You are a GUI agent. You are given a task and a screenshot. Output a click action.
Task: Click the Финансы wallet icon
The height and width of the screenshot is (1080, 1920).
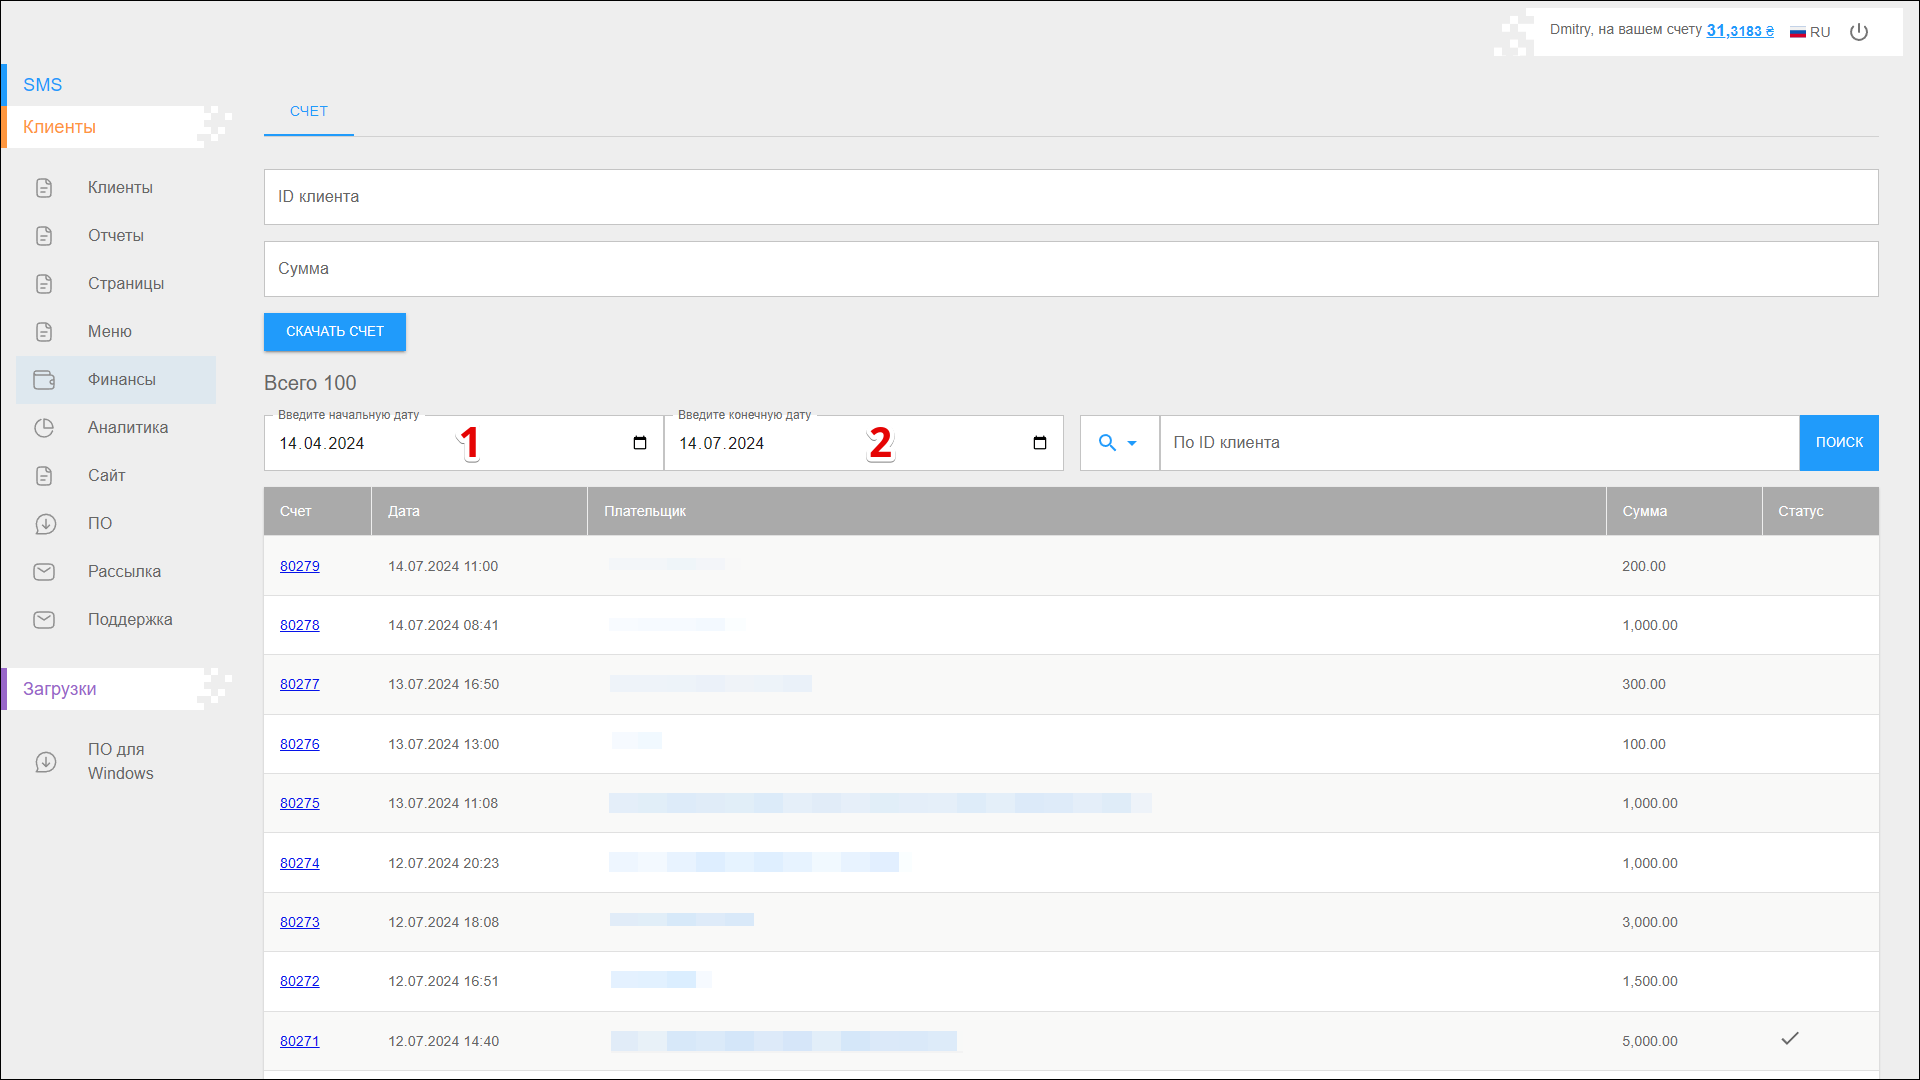tap(44, 380)
